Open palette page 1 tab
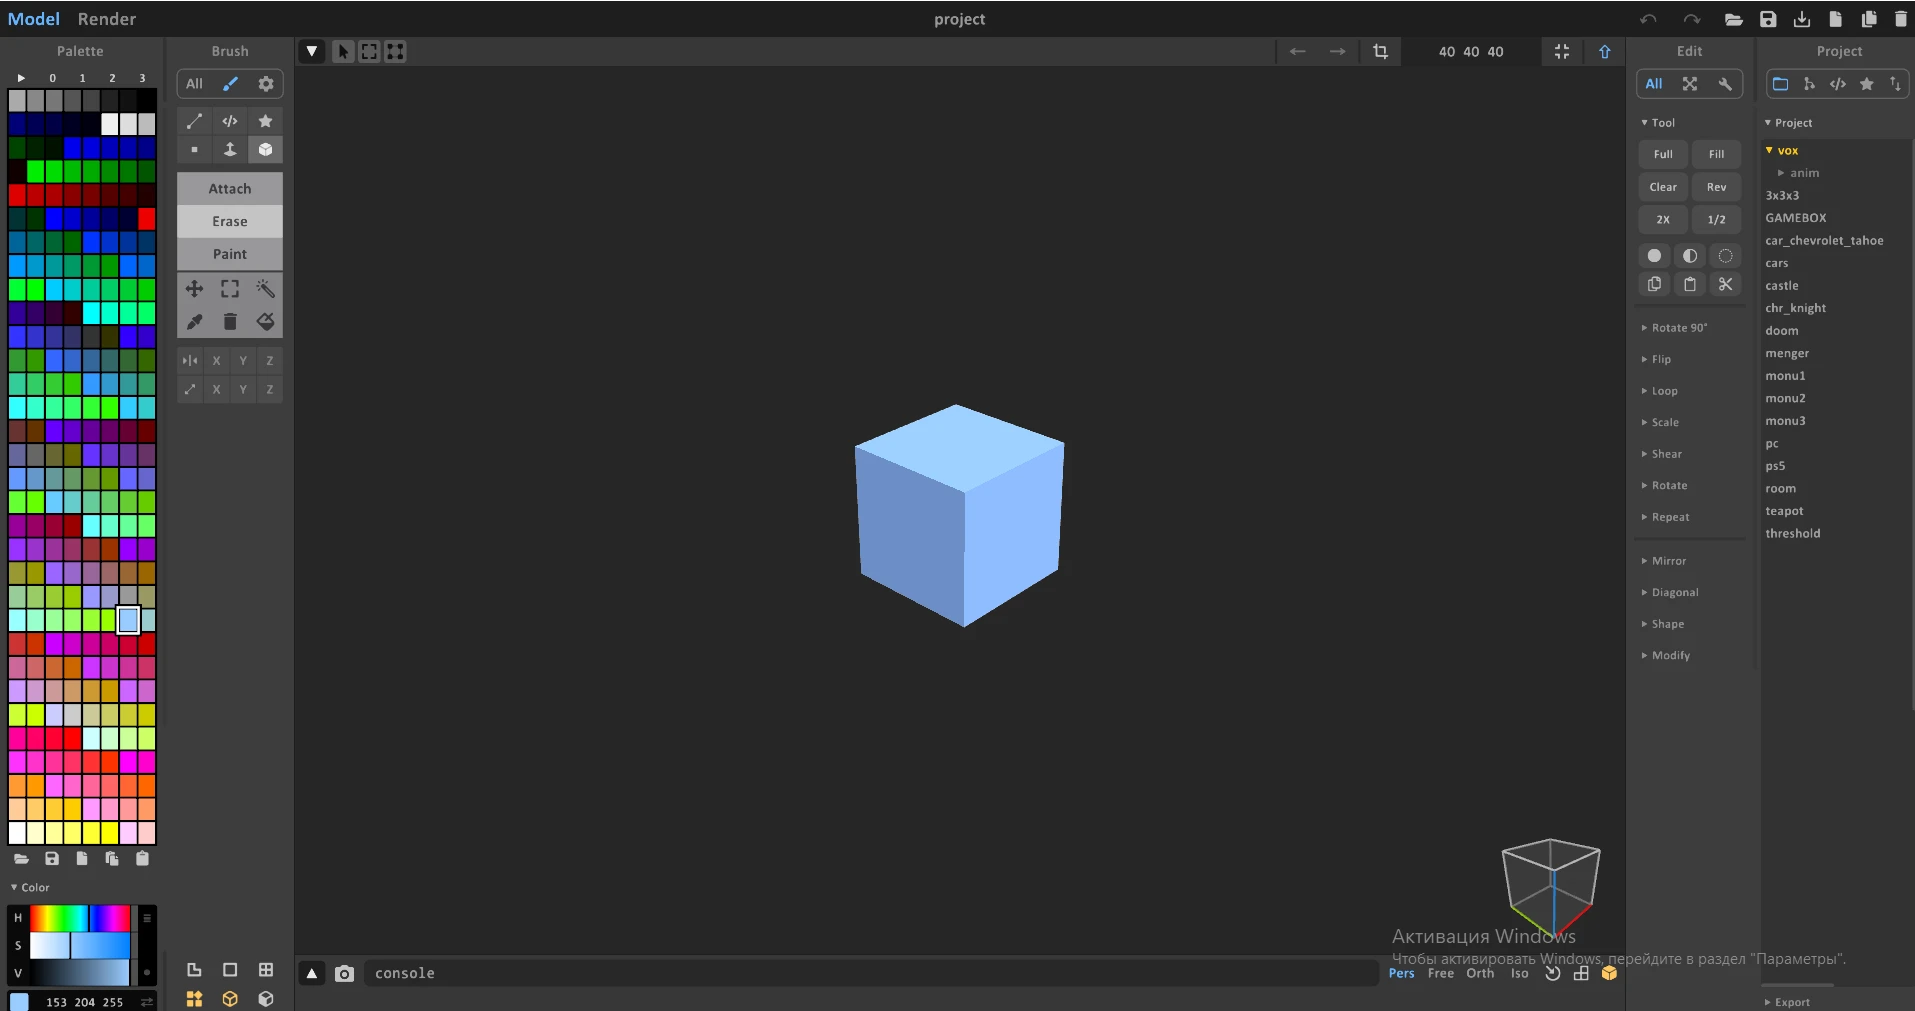This screenshot has width=1915, height=1011. 82,78
